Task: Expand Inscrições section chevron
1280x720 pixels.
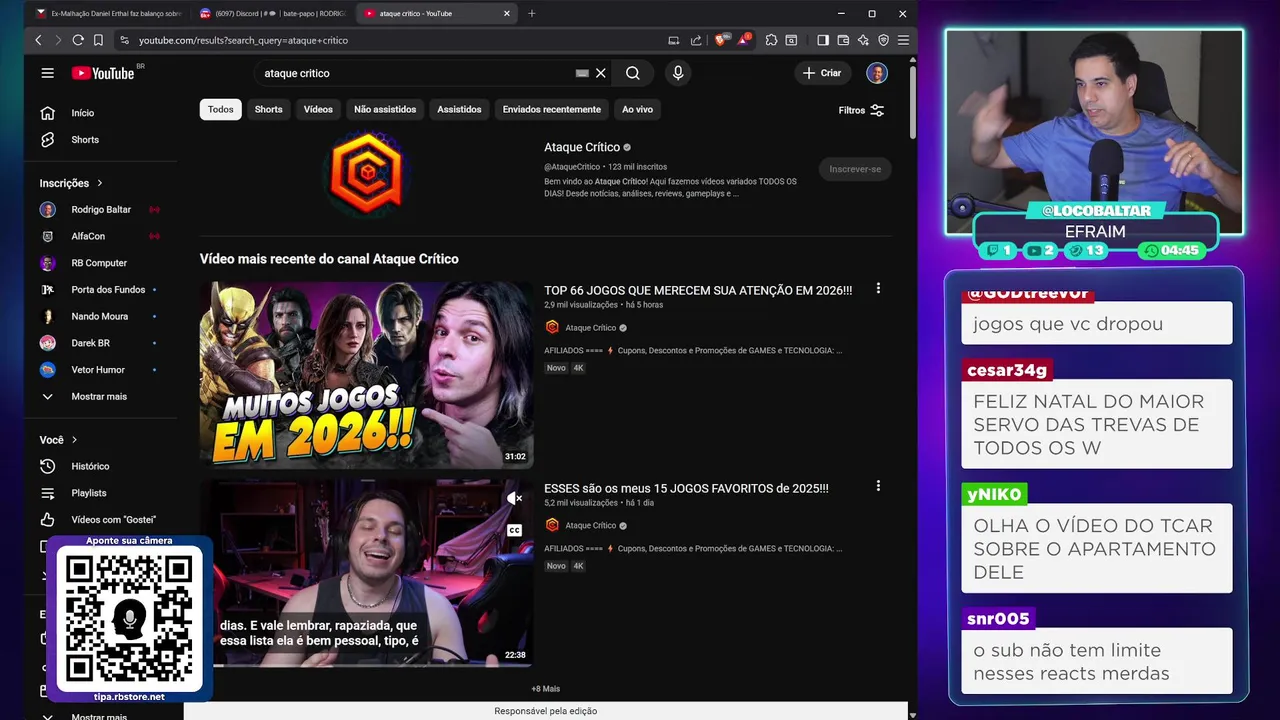Action: coord(100,183)
